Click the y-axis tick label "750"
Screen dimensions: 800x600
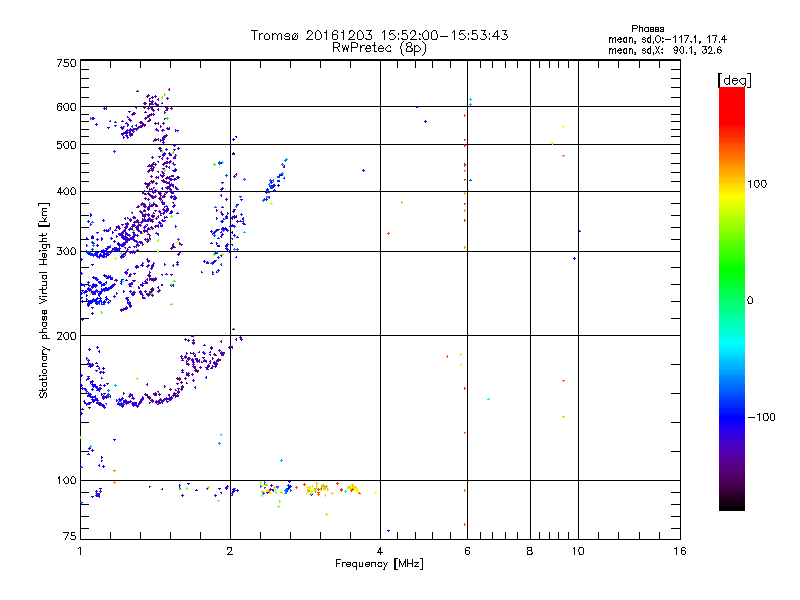click(x=67, y=63)
